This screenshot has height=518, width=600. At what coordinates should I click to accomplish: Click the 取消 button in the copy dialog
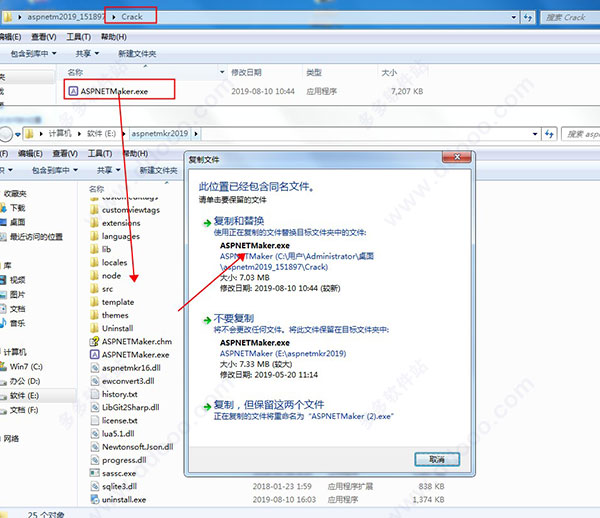(437, 459)
